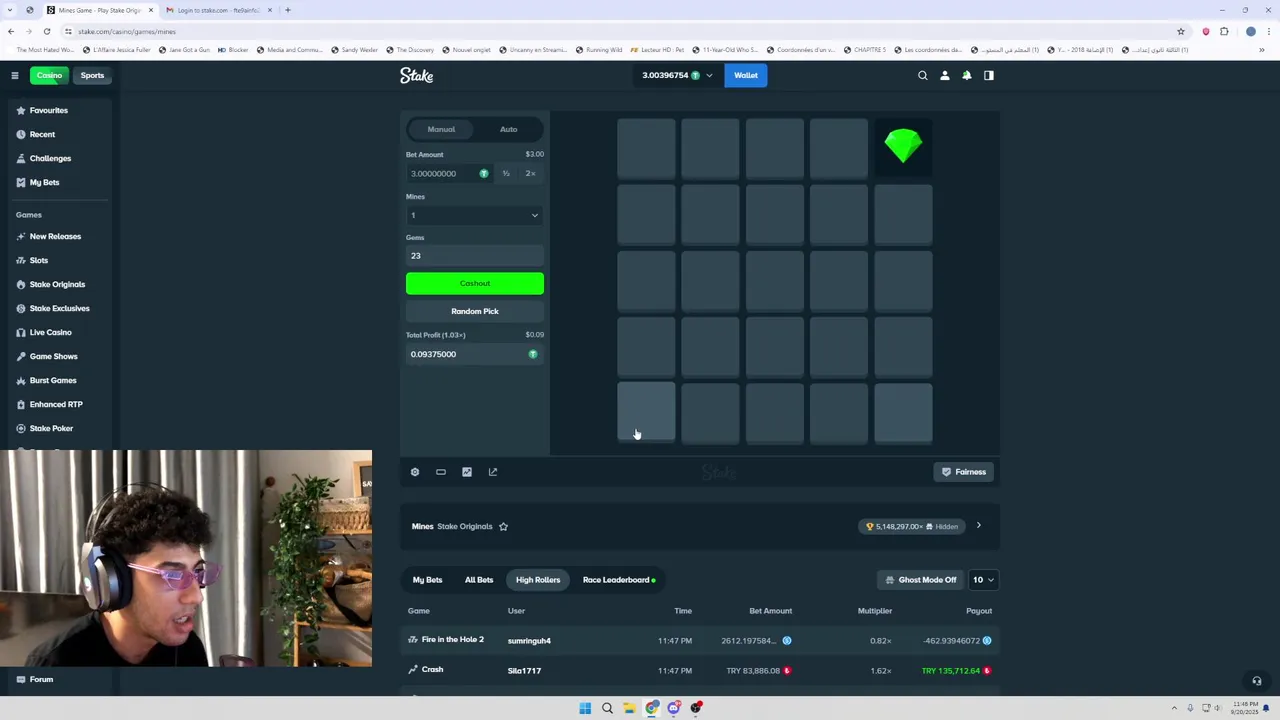Expand the Mines game info arrow
Image resolution: width=1280 pixels, height=720 pixels.
tap(979, 526)
